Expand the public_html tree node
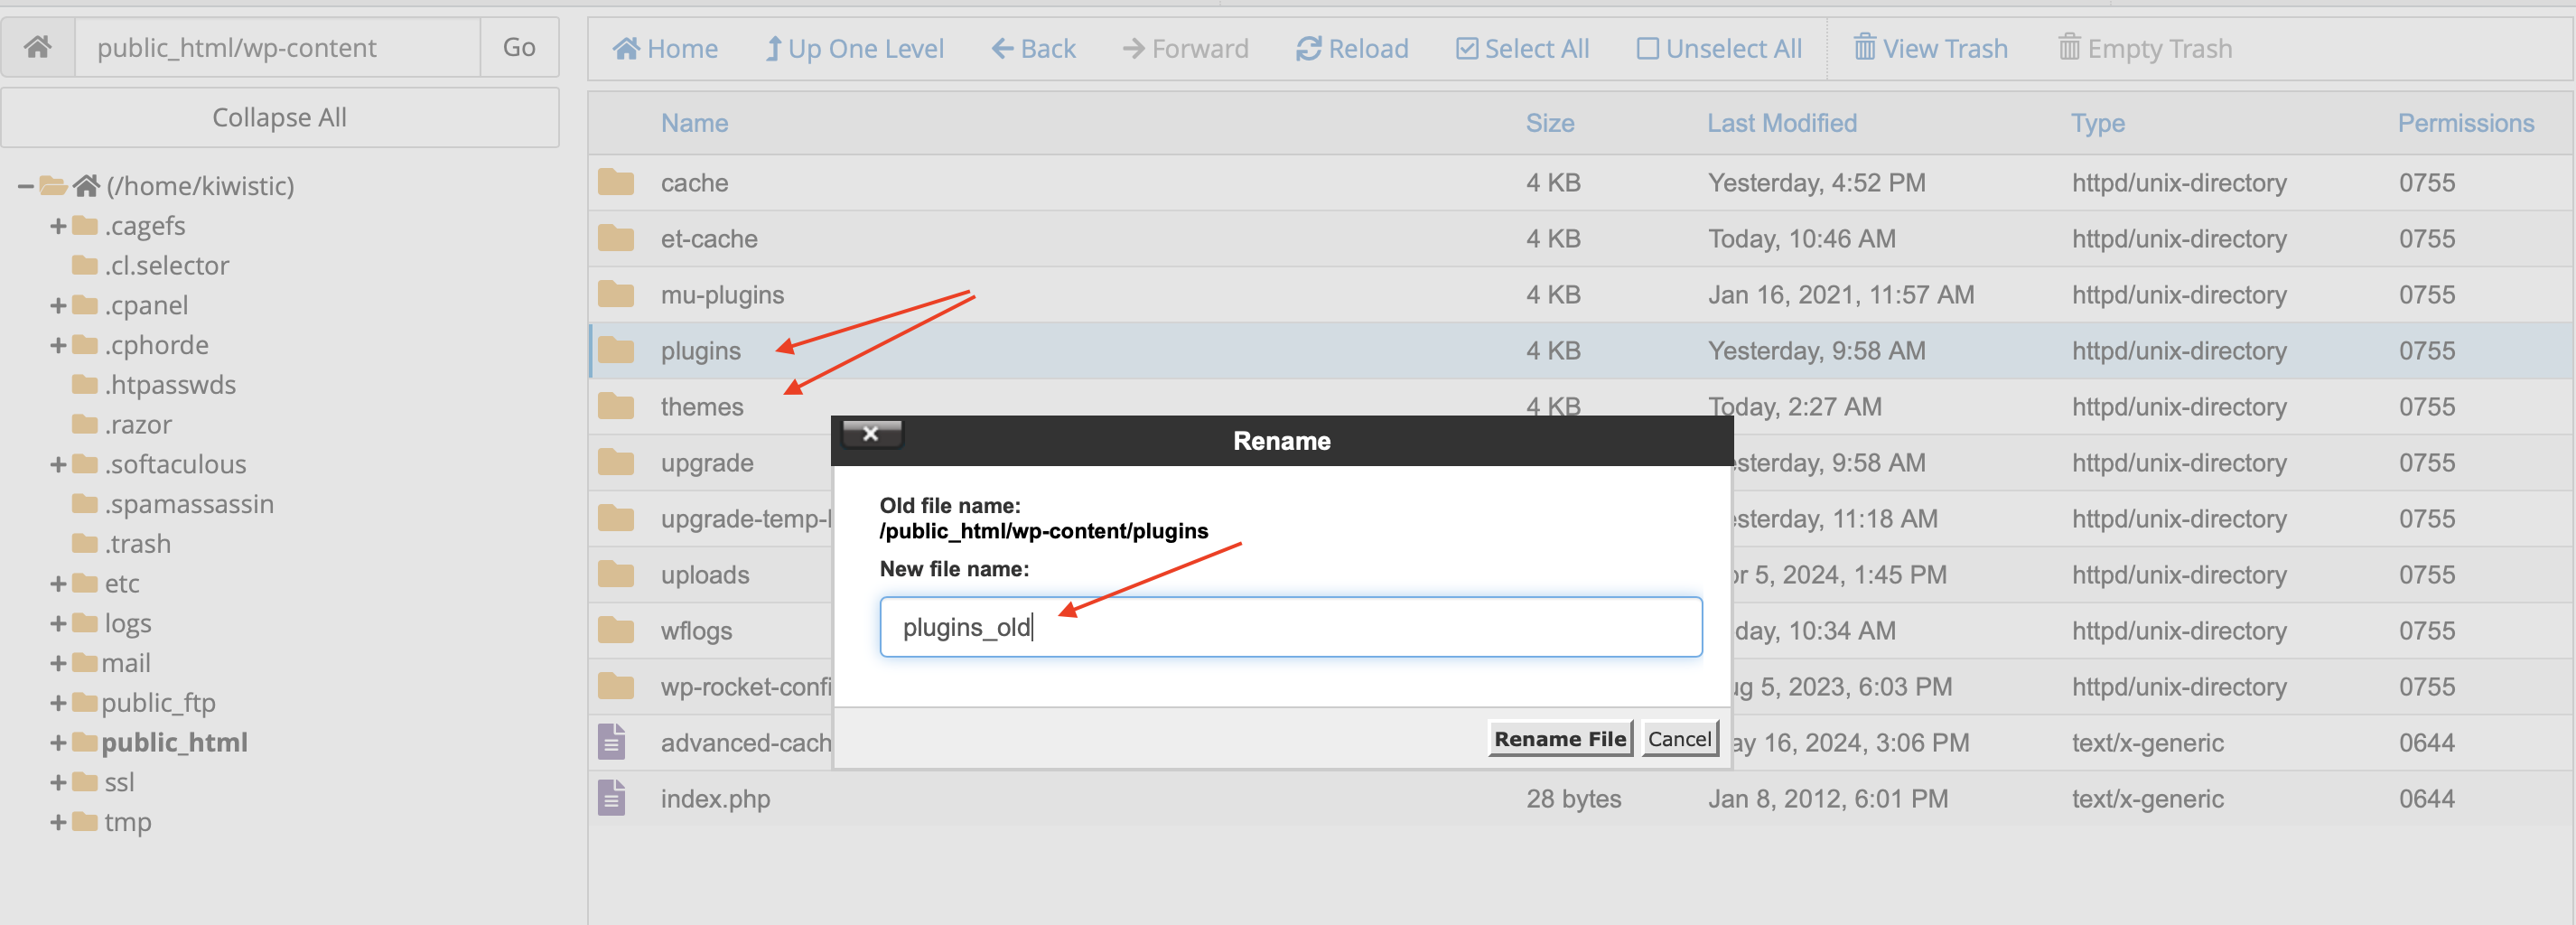This screenshot has height=925, width=2576. coord(57,742)
